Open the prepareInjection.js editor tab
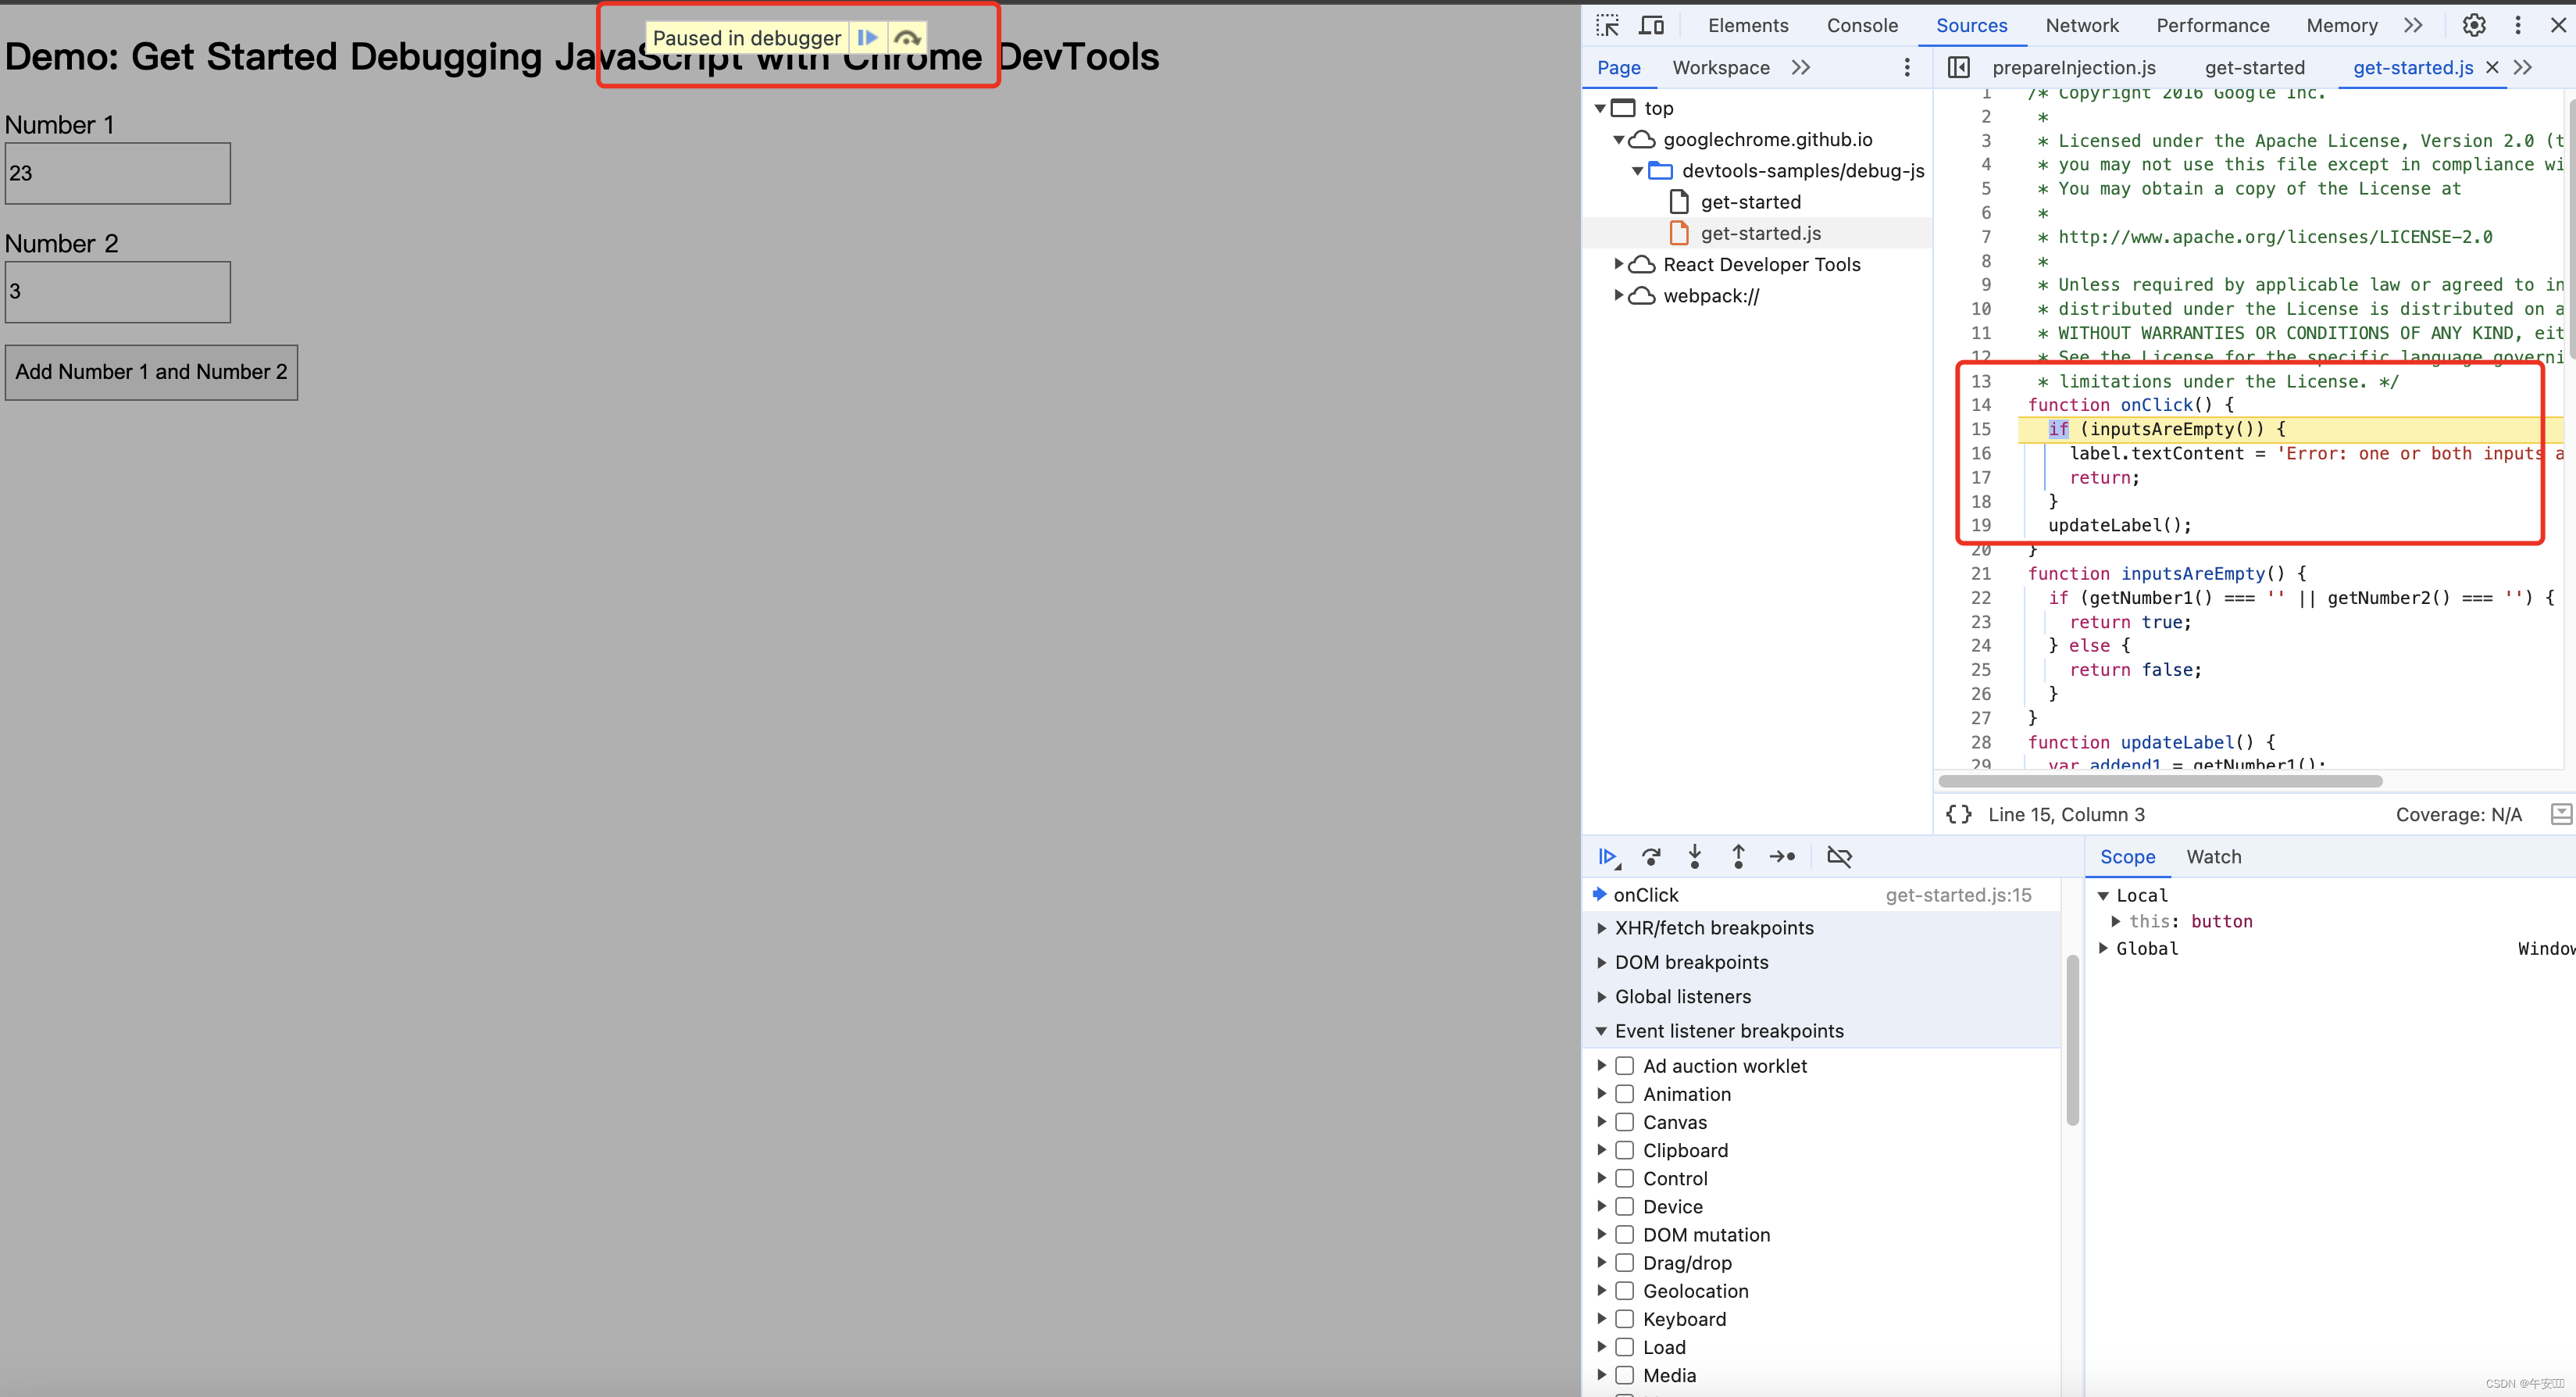 coord(2074,67)
